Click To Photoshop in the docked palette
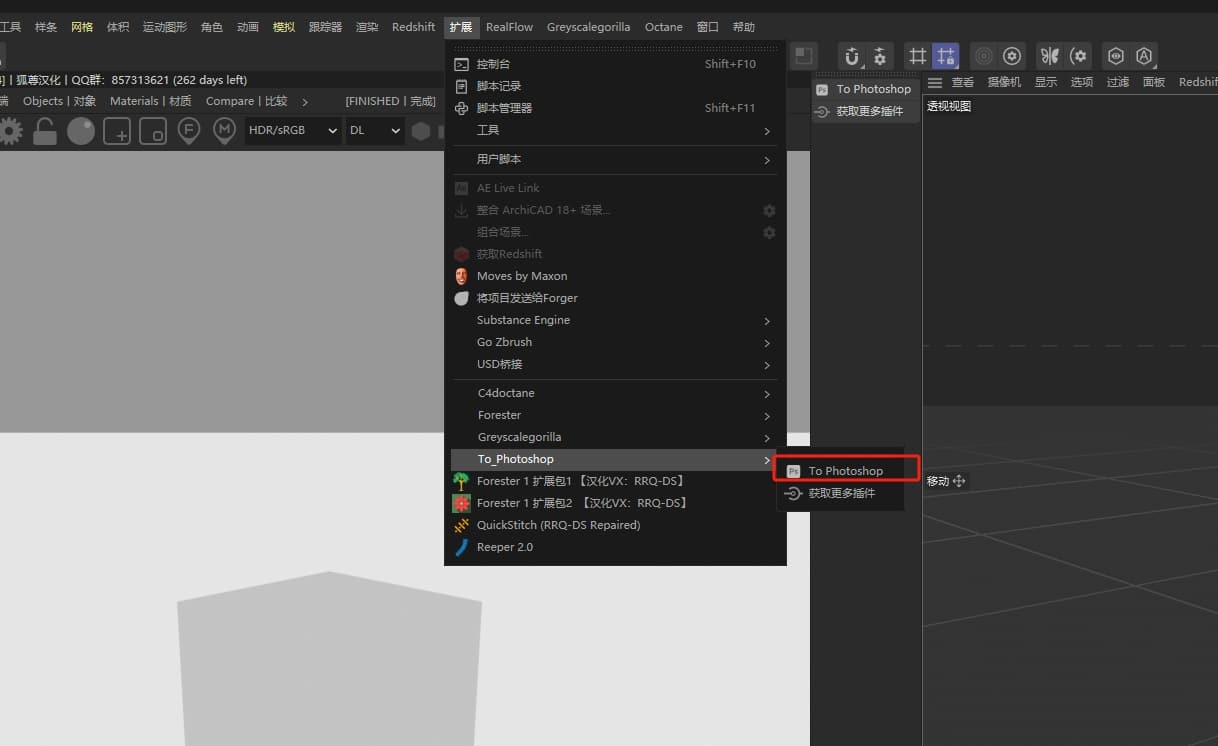The height and width of the screenshot is (746, 1218). coord(865,89)
